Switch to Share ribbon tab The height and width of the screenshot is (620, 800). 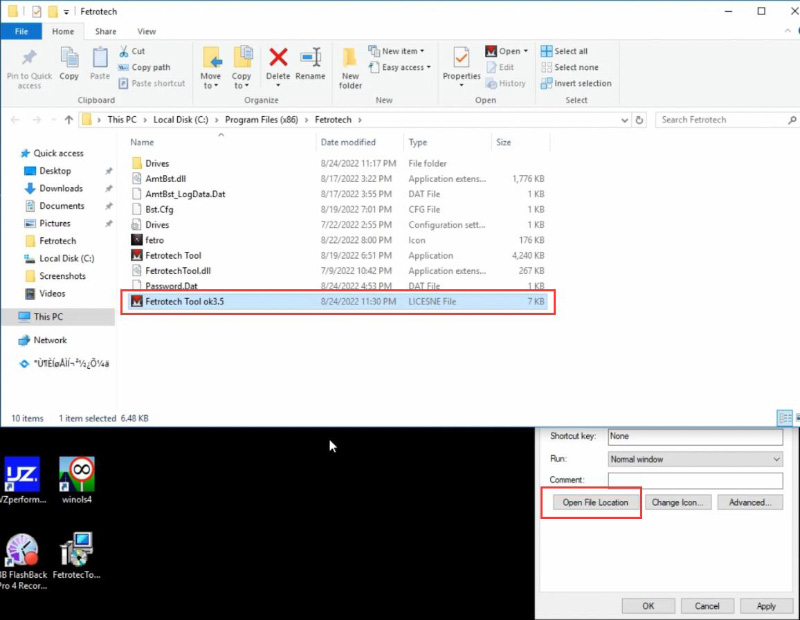(x=106, y=32)
